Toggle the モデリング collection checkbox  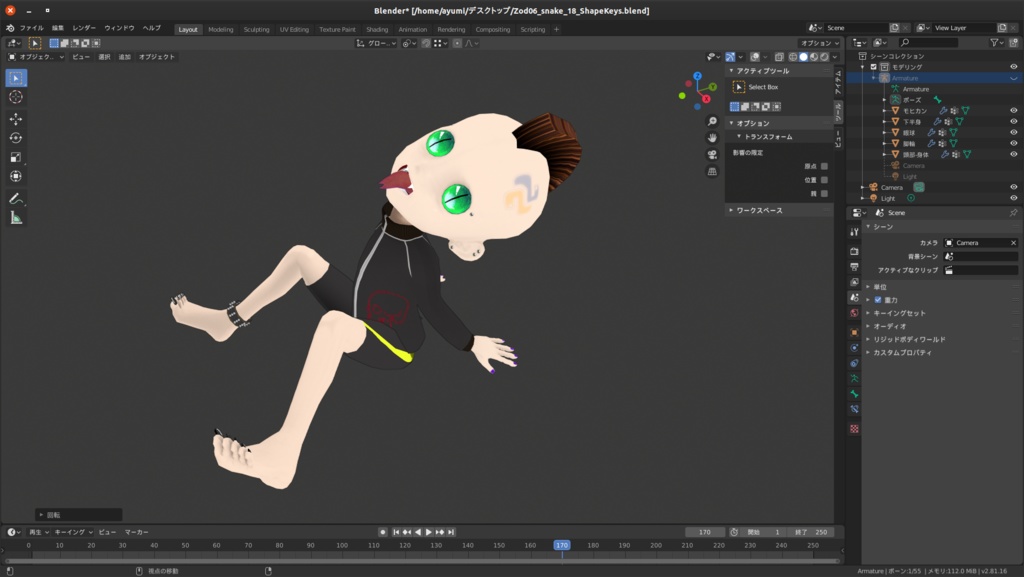tap(873, 66)
